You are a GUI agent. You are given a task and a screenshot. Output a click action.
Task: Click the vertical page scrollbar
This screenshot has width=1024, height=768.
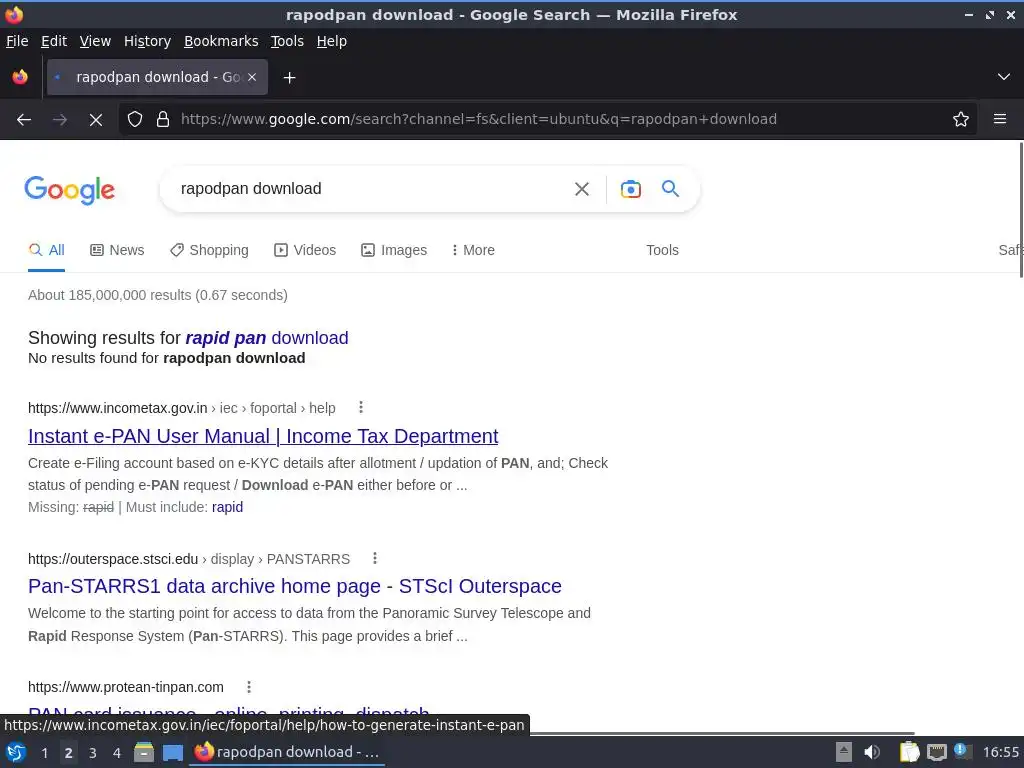(1020, 209)
